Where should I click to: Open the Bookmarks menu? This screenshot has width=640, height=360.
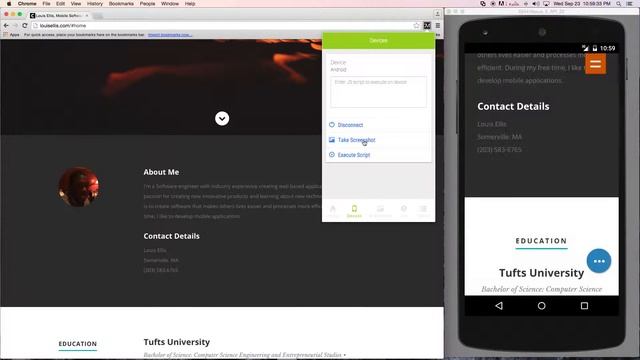[121, 4]
